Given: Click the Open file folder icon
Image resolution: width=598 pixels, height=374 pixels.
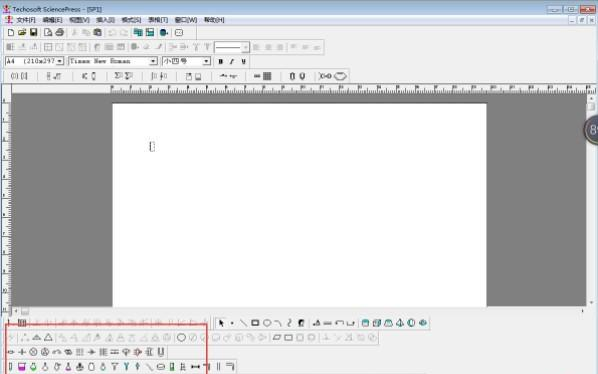Looking at the screenshot, I should pyautogui.click(x=22, y=32).
